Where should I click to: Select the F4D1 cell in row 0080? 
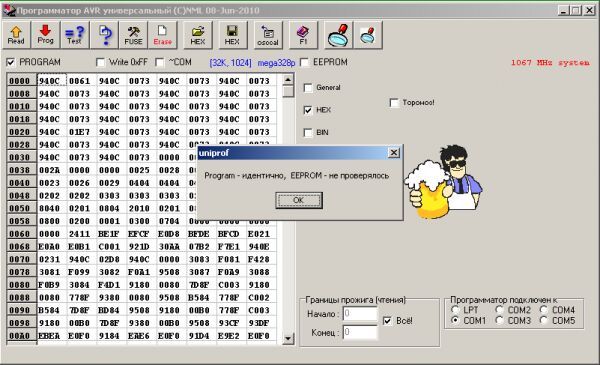click(x=111, y=285)
